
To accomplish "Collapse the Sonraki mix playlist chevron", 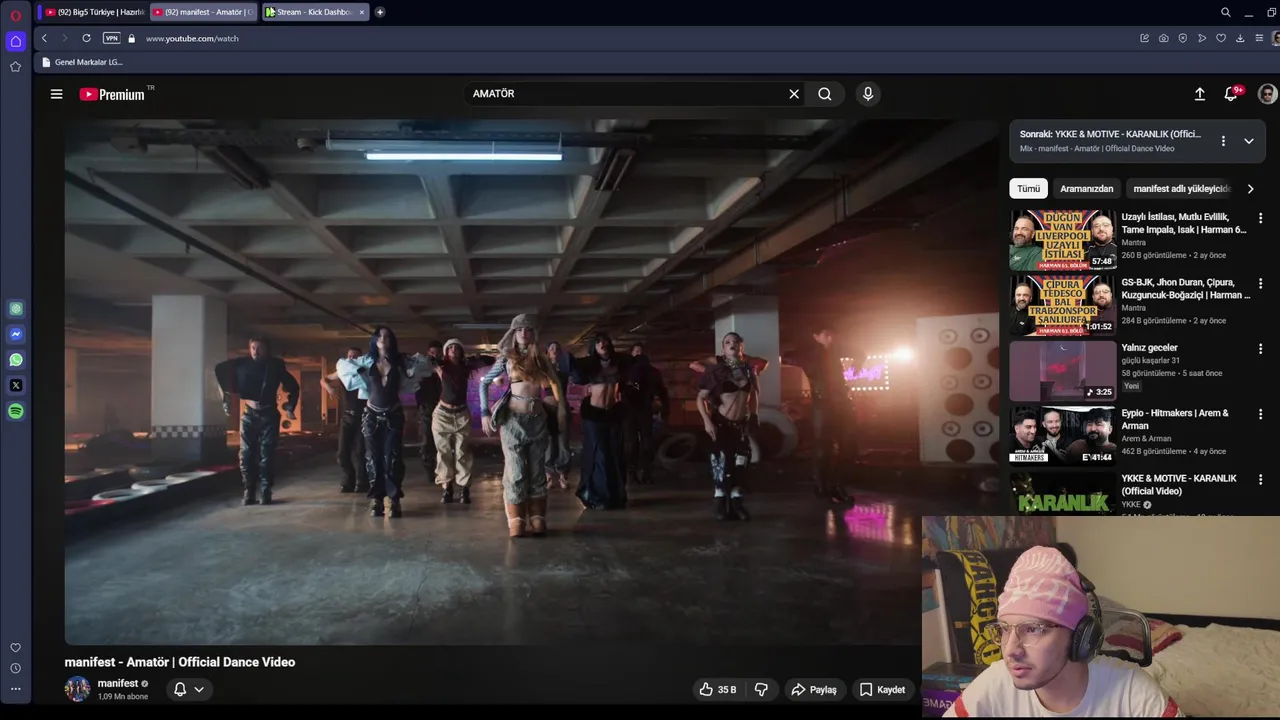I will point(1249,141).
